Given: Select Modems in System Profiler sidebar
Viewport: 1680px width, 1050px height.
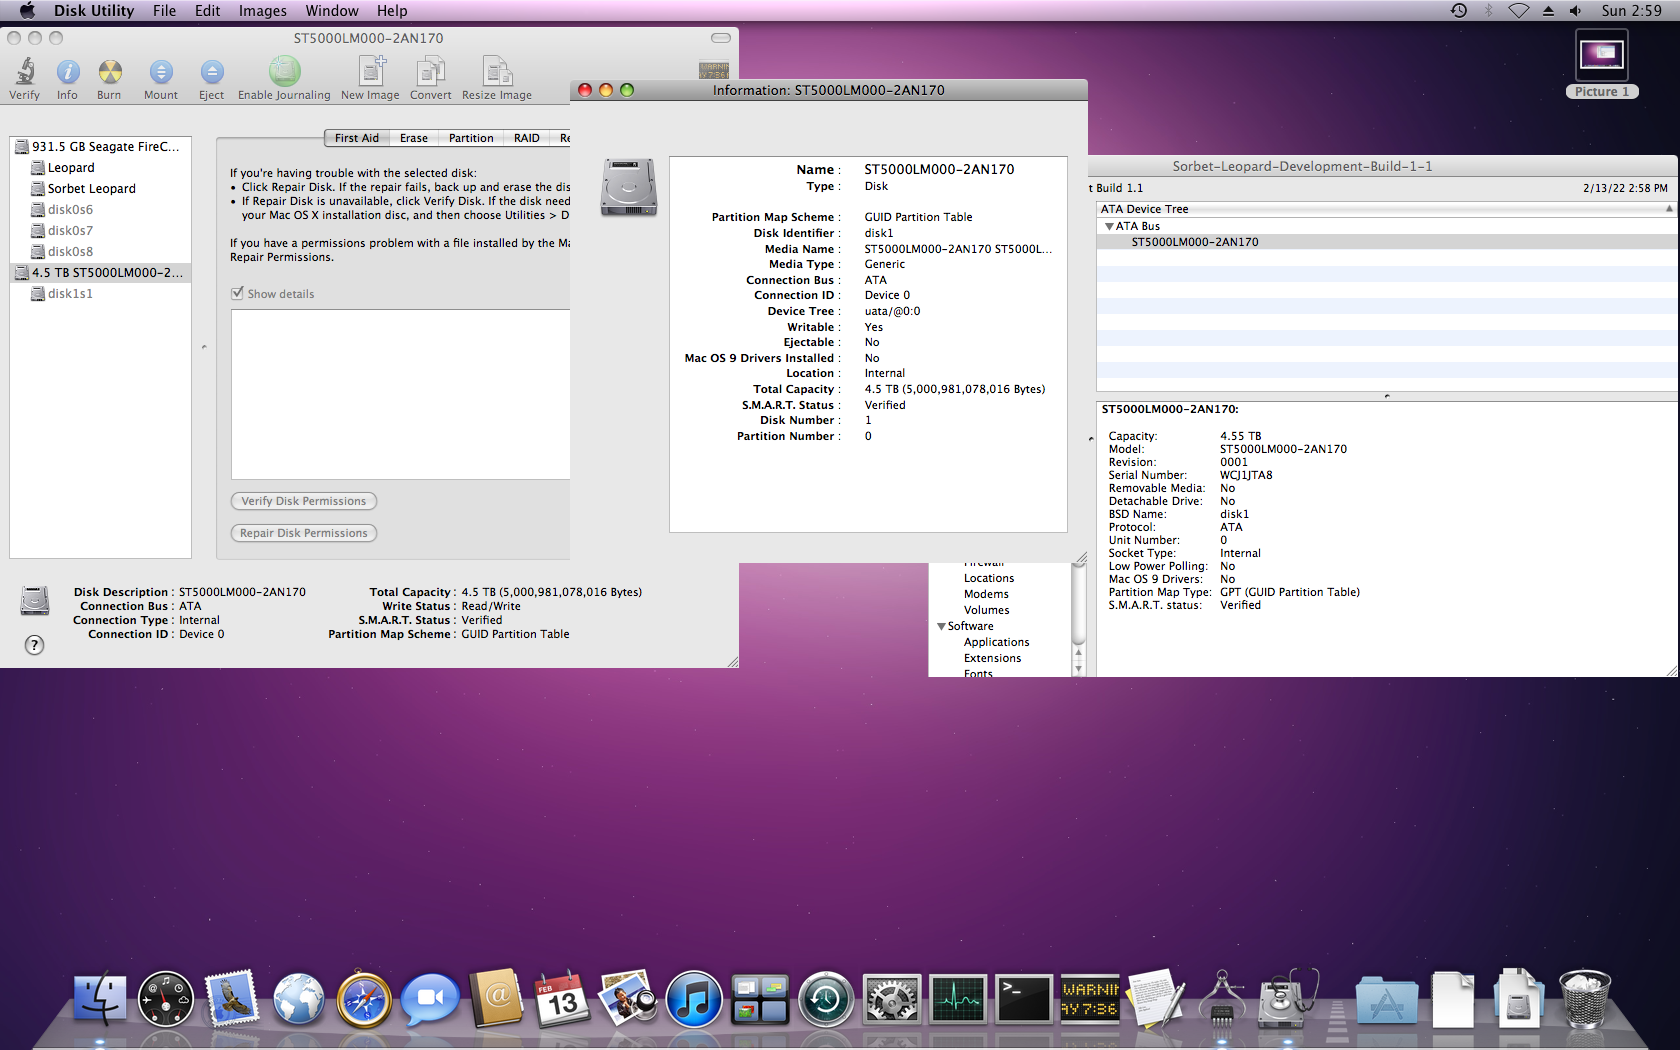Looking at the screenshot, I should (x=986, y=595).
